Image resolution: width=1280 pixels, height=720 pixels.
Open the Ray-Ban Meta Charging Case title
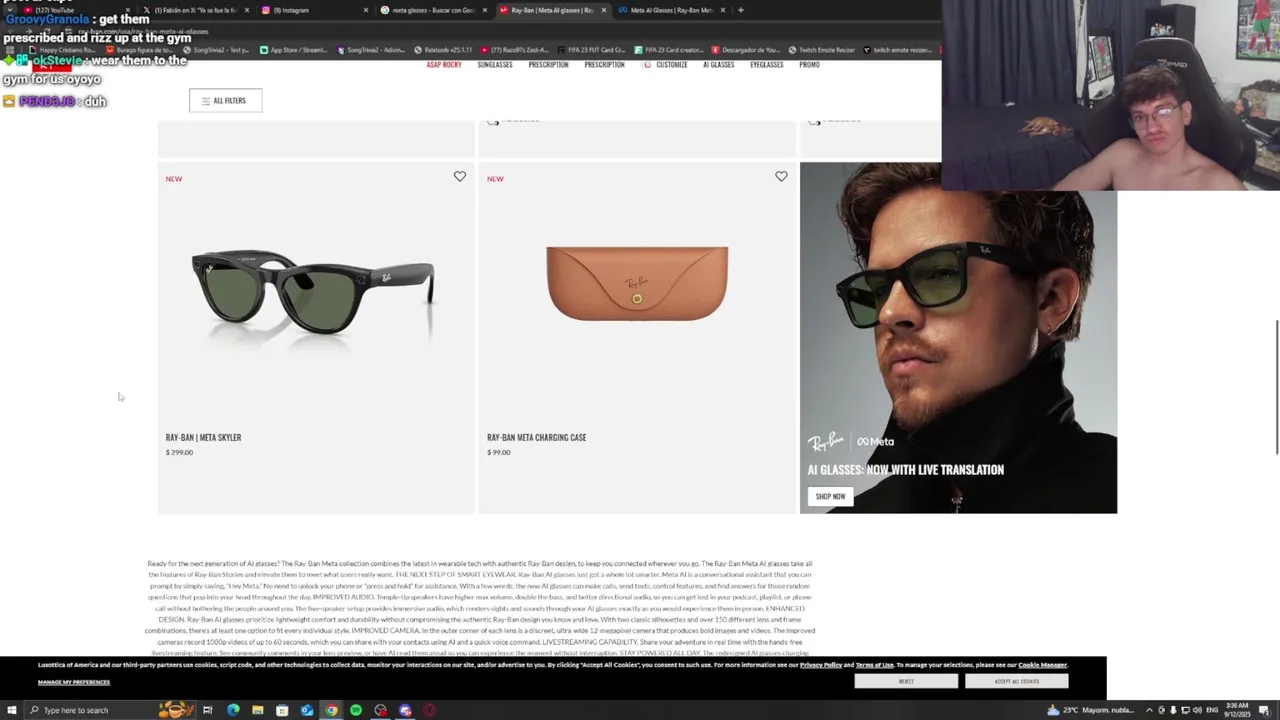[x=536, y=437]
